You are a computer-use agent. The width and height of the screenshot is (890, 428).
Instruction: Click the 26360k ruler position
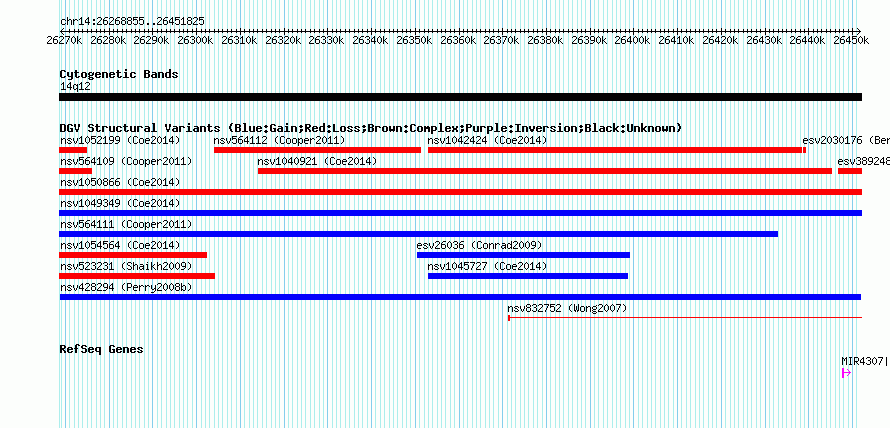(457, 40)
